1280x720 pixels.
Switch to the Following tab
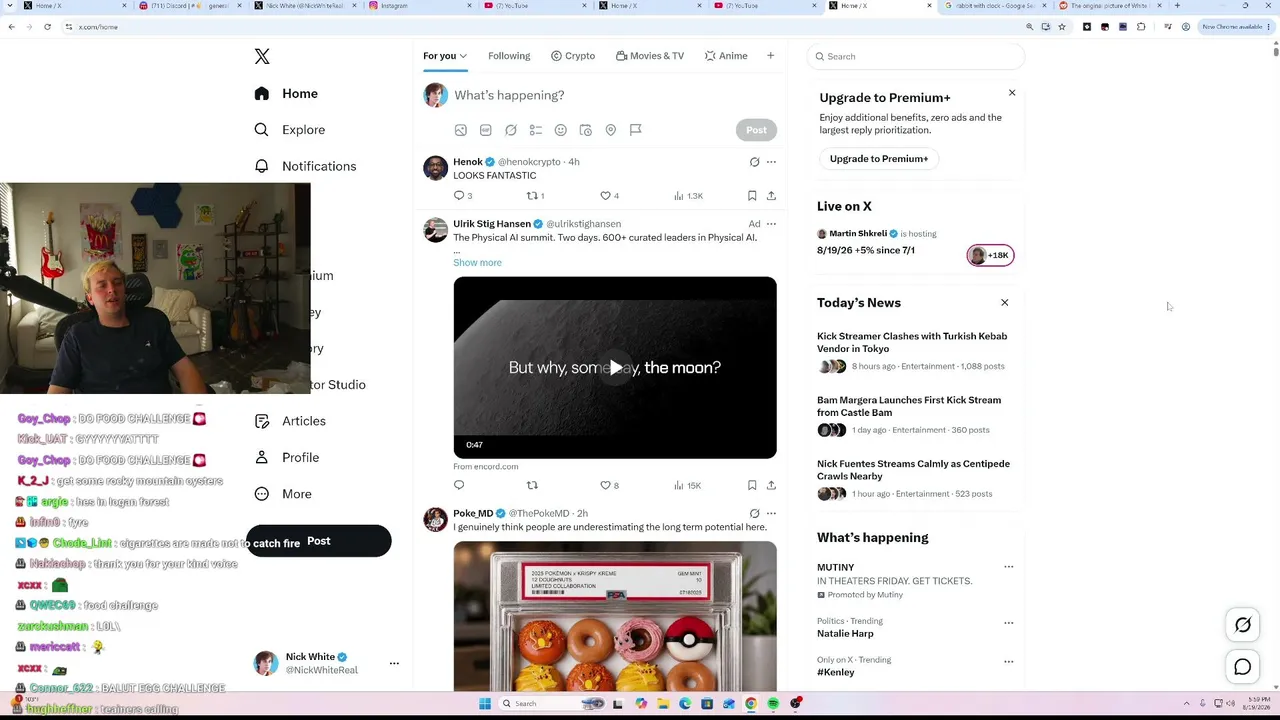(509, 56)
